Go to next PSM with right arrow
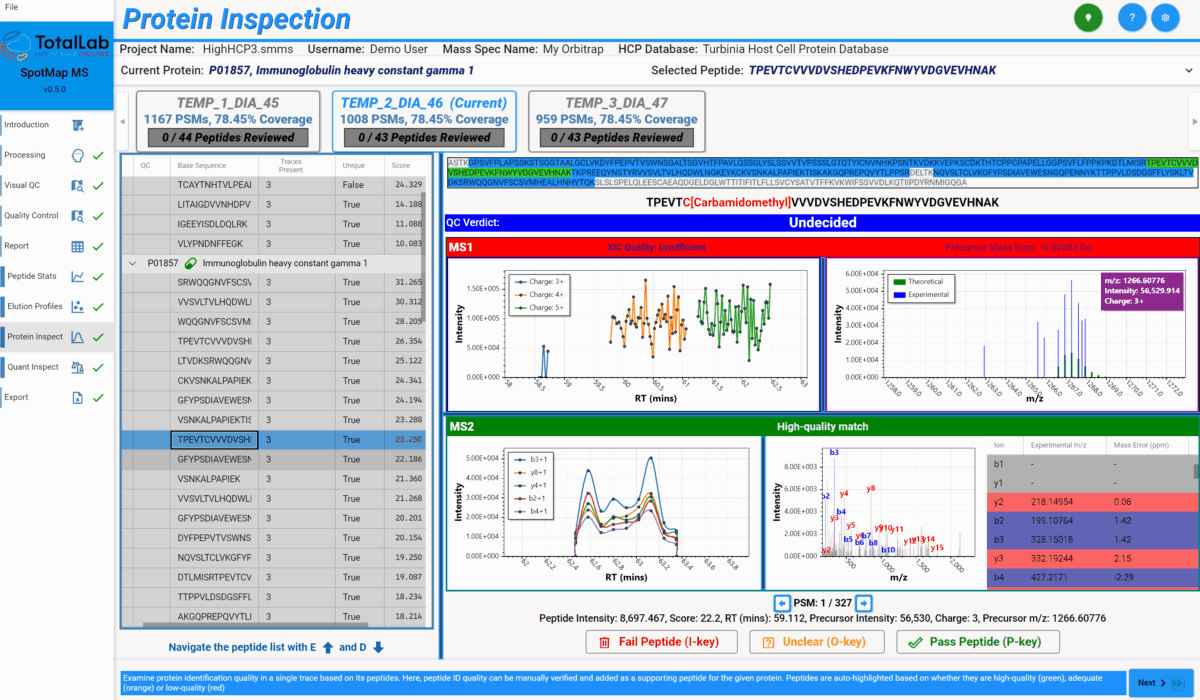This screenshot has height=700, width=1200. point(864,603)
